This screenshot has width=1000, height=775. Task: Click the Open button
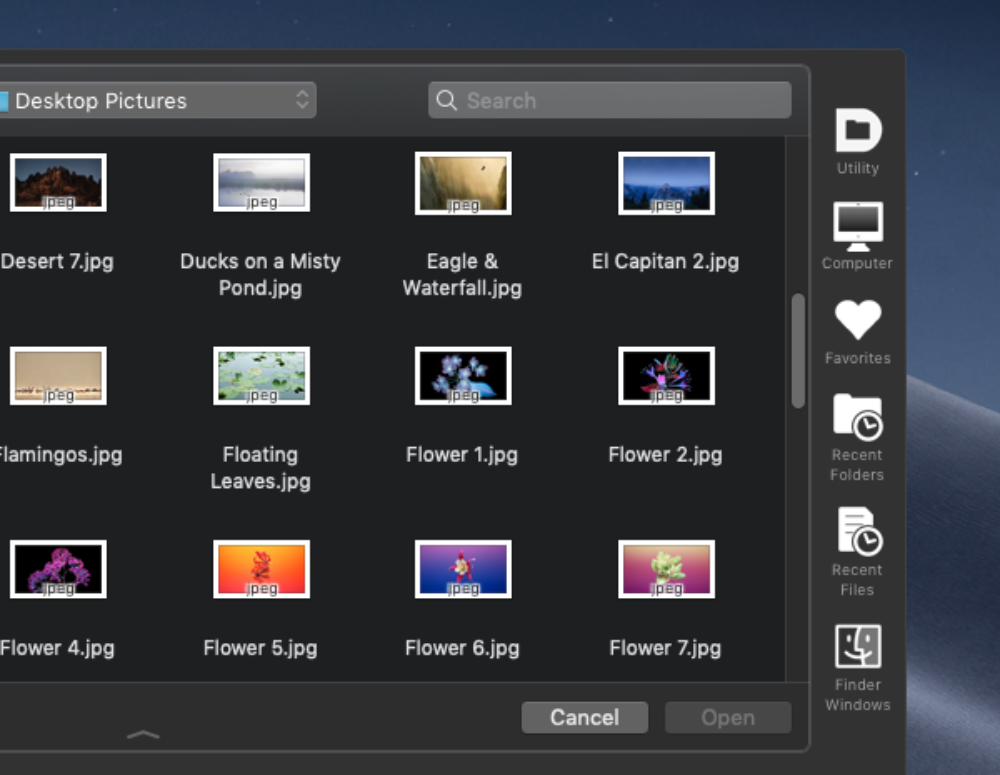(727, 717)
